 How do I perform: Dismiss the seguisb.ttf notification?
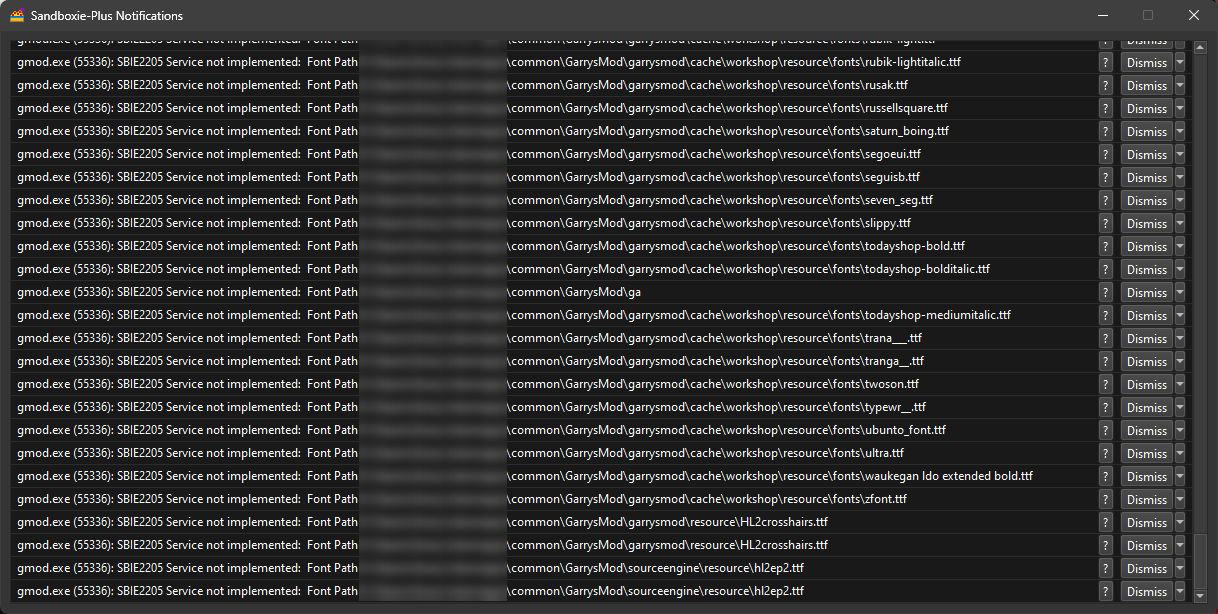1146,177
